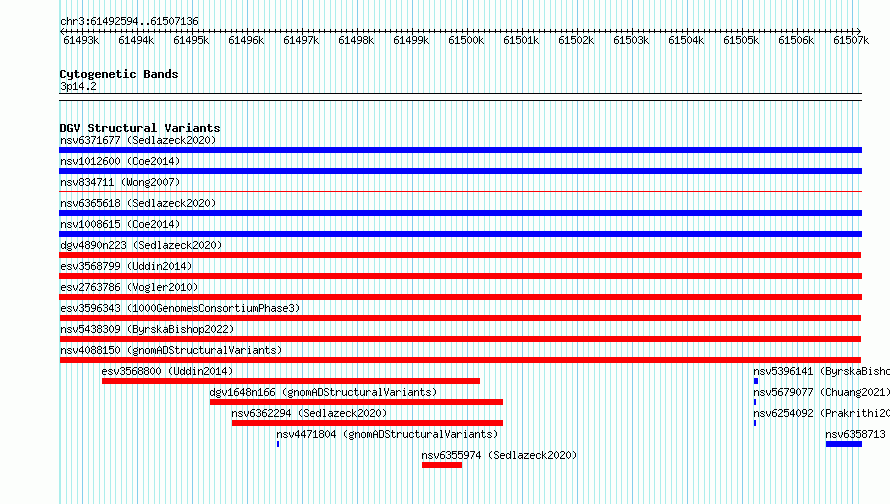Click the 61504k ruler position
Image resolution: width=890 pixels, height=504 pixels.
click(686, 40)
